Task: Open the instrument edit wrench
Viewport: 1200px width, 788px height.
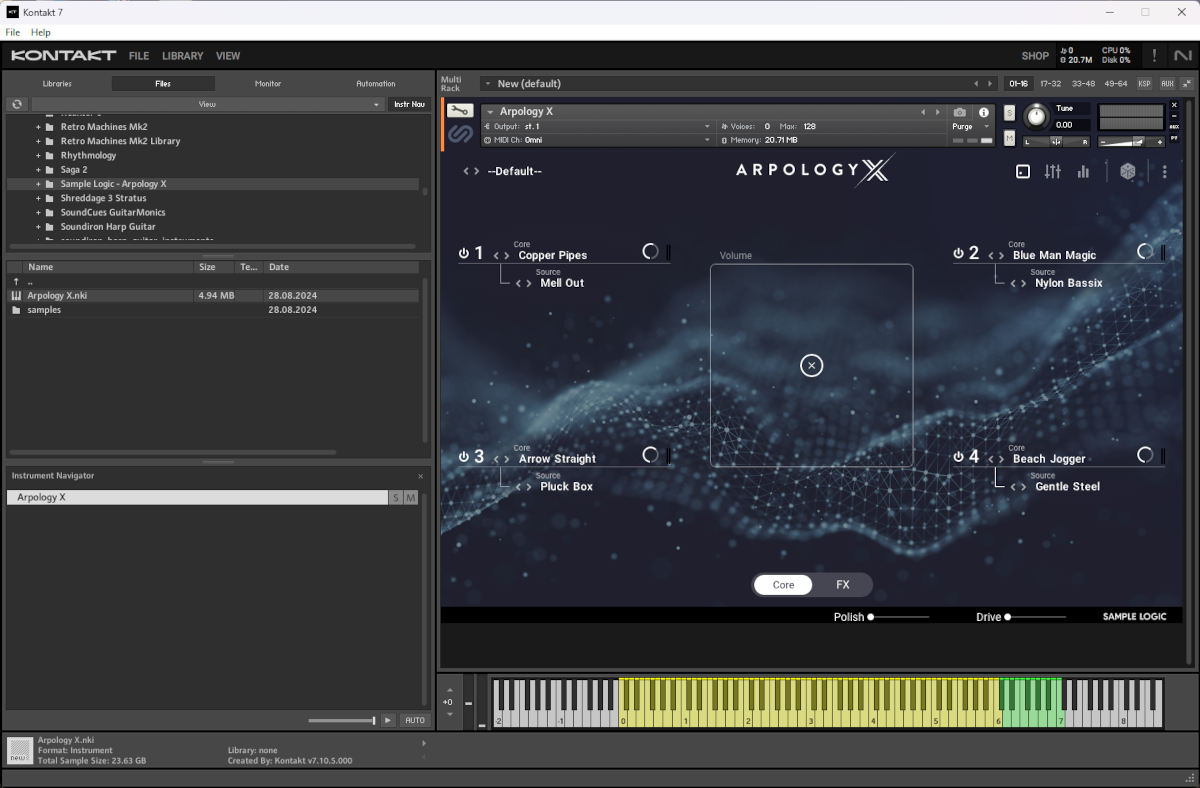Action: tap(460, 112)
